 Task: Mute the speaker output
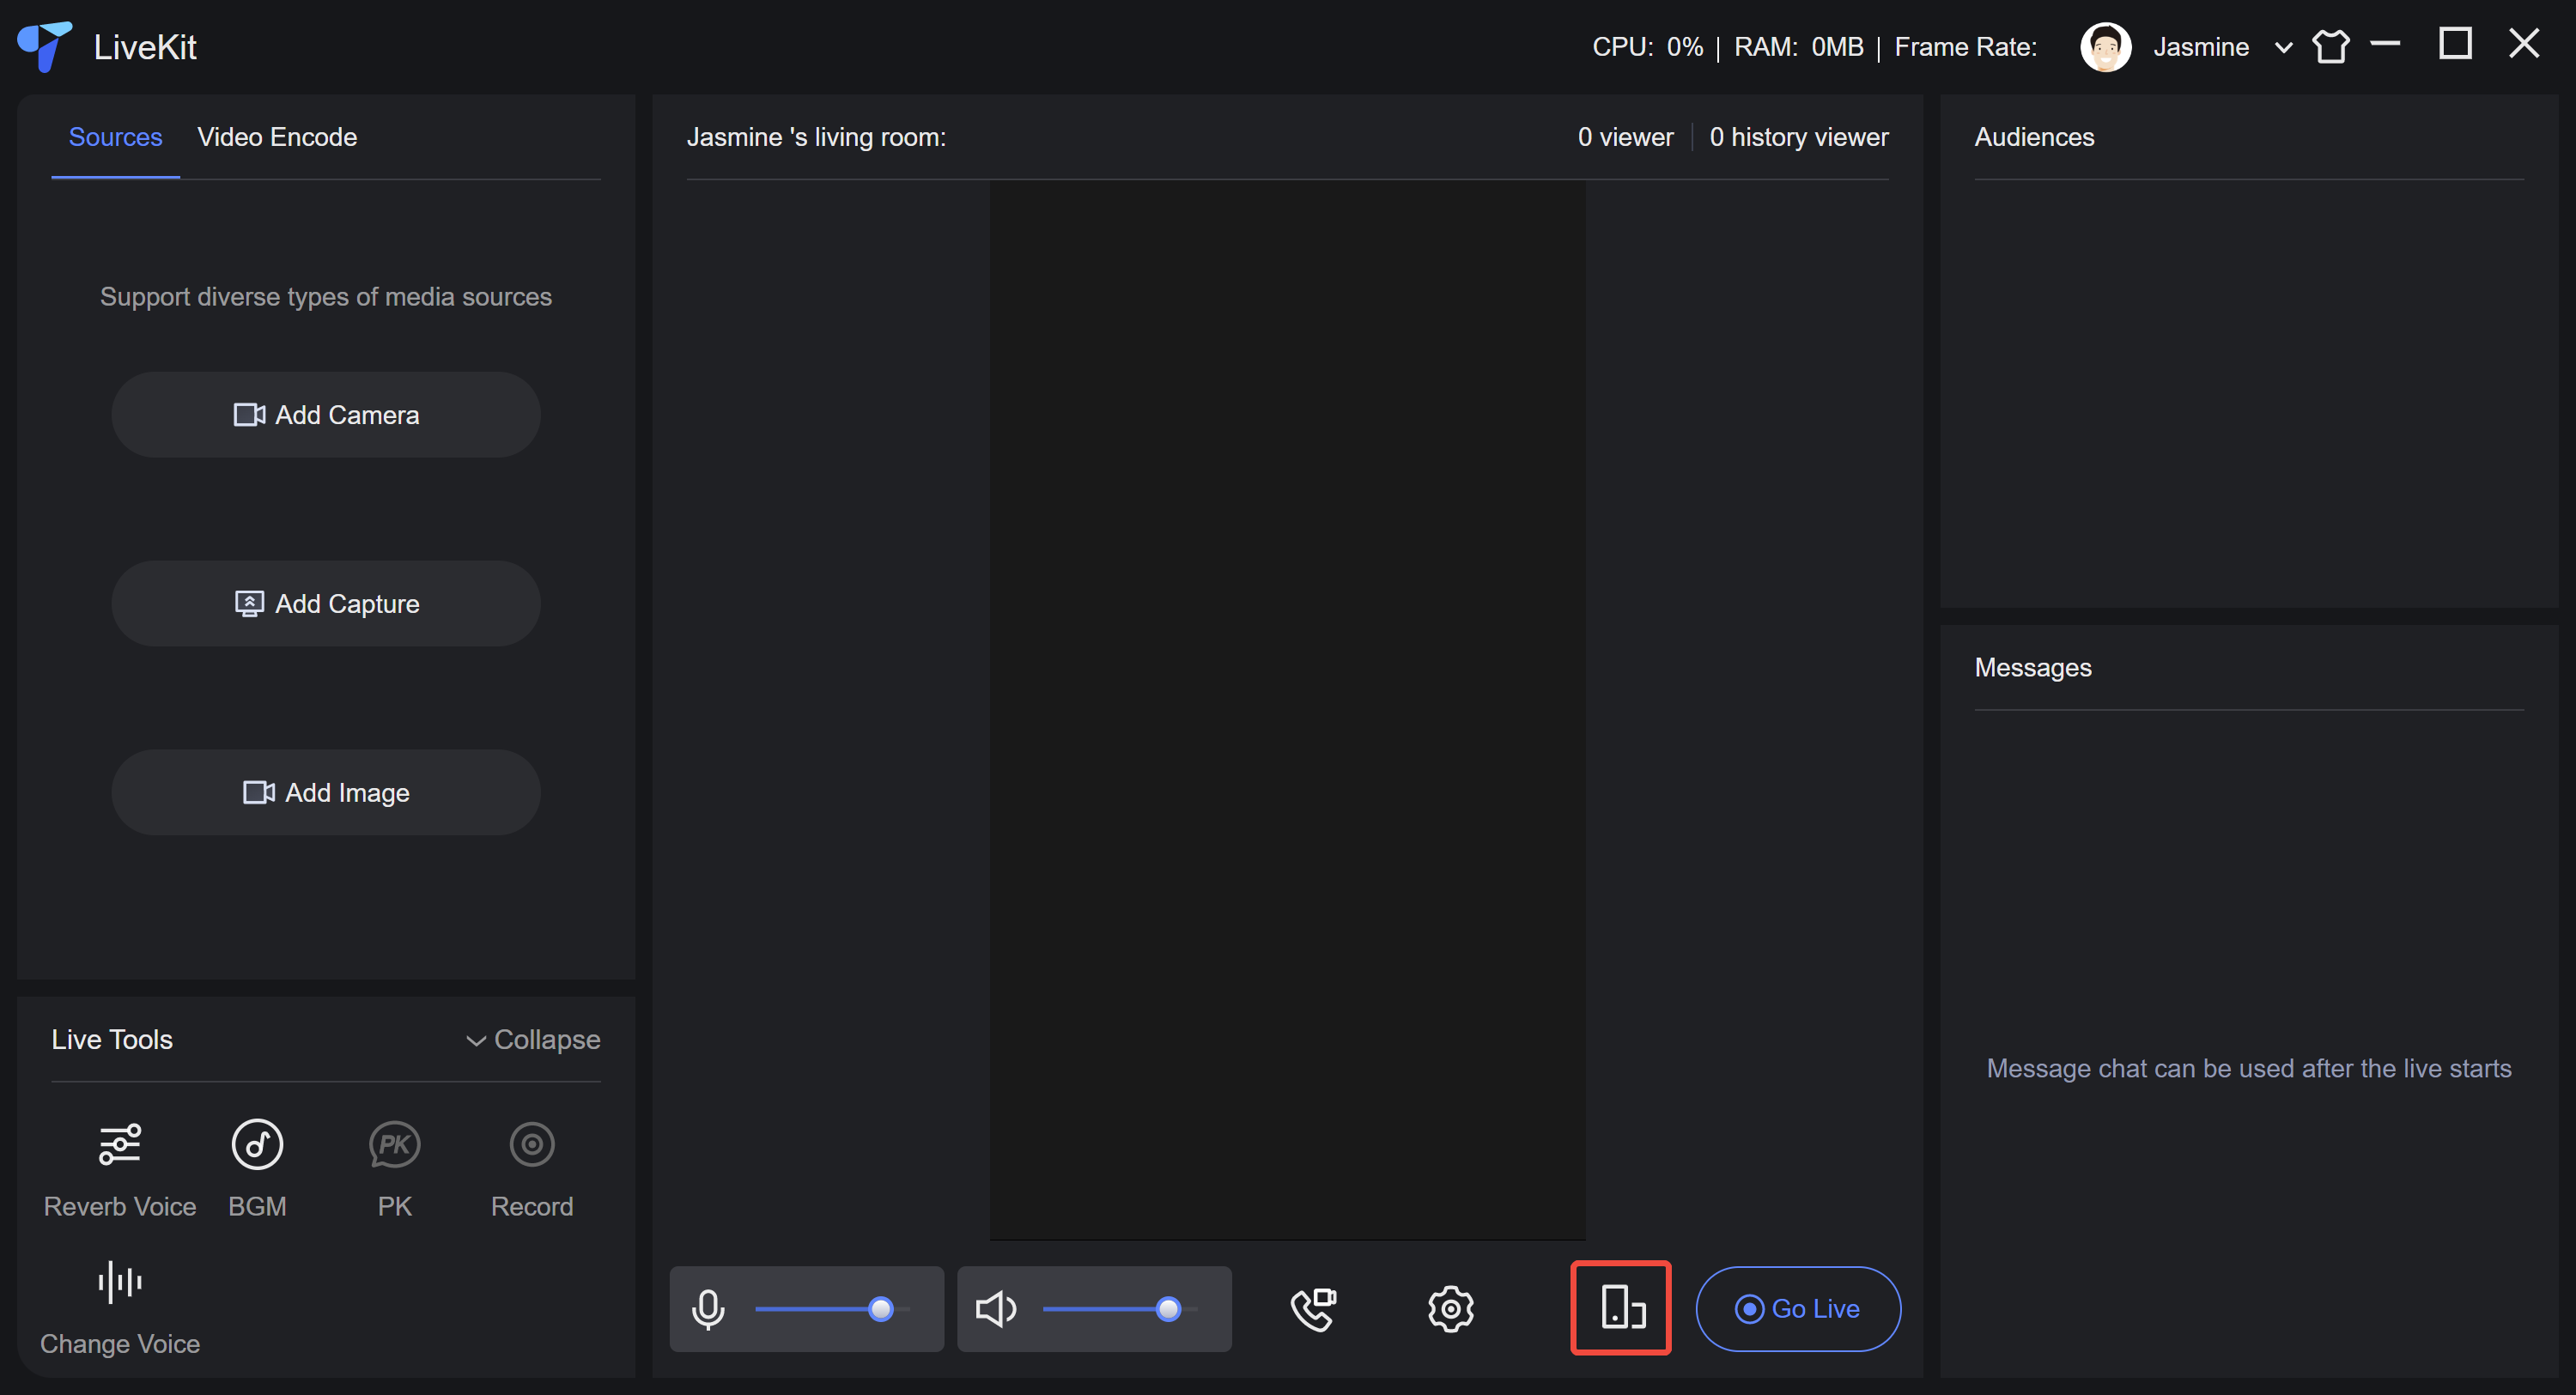click(x=995, y=1308)
